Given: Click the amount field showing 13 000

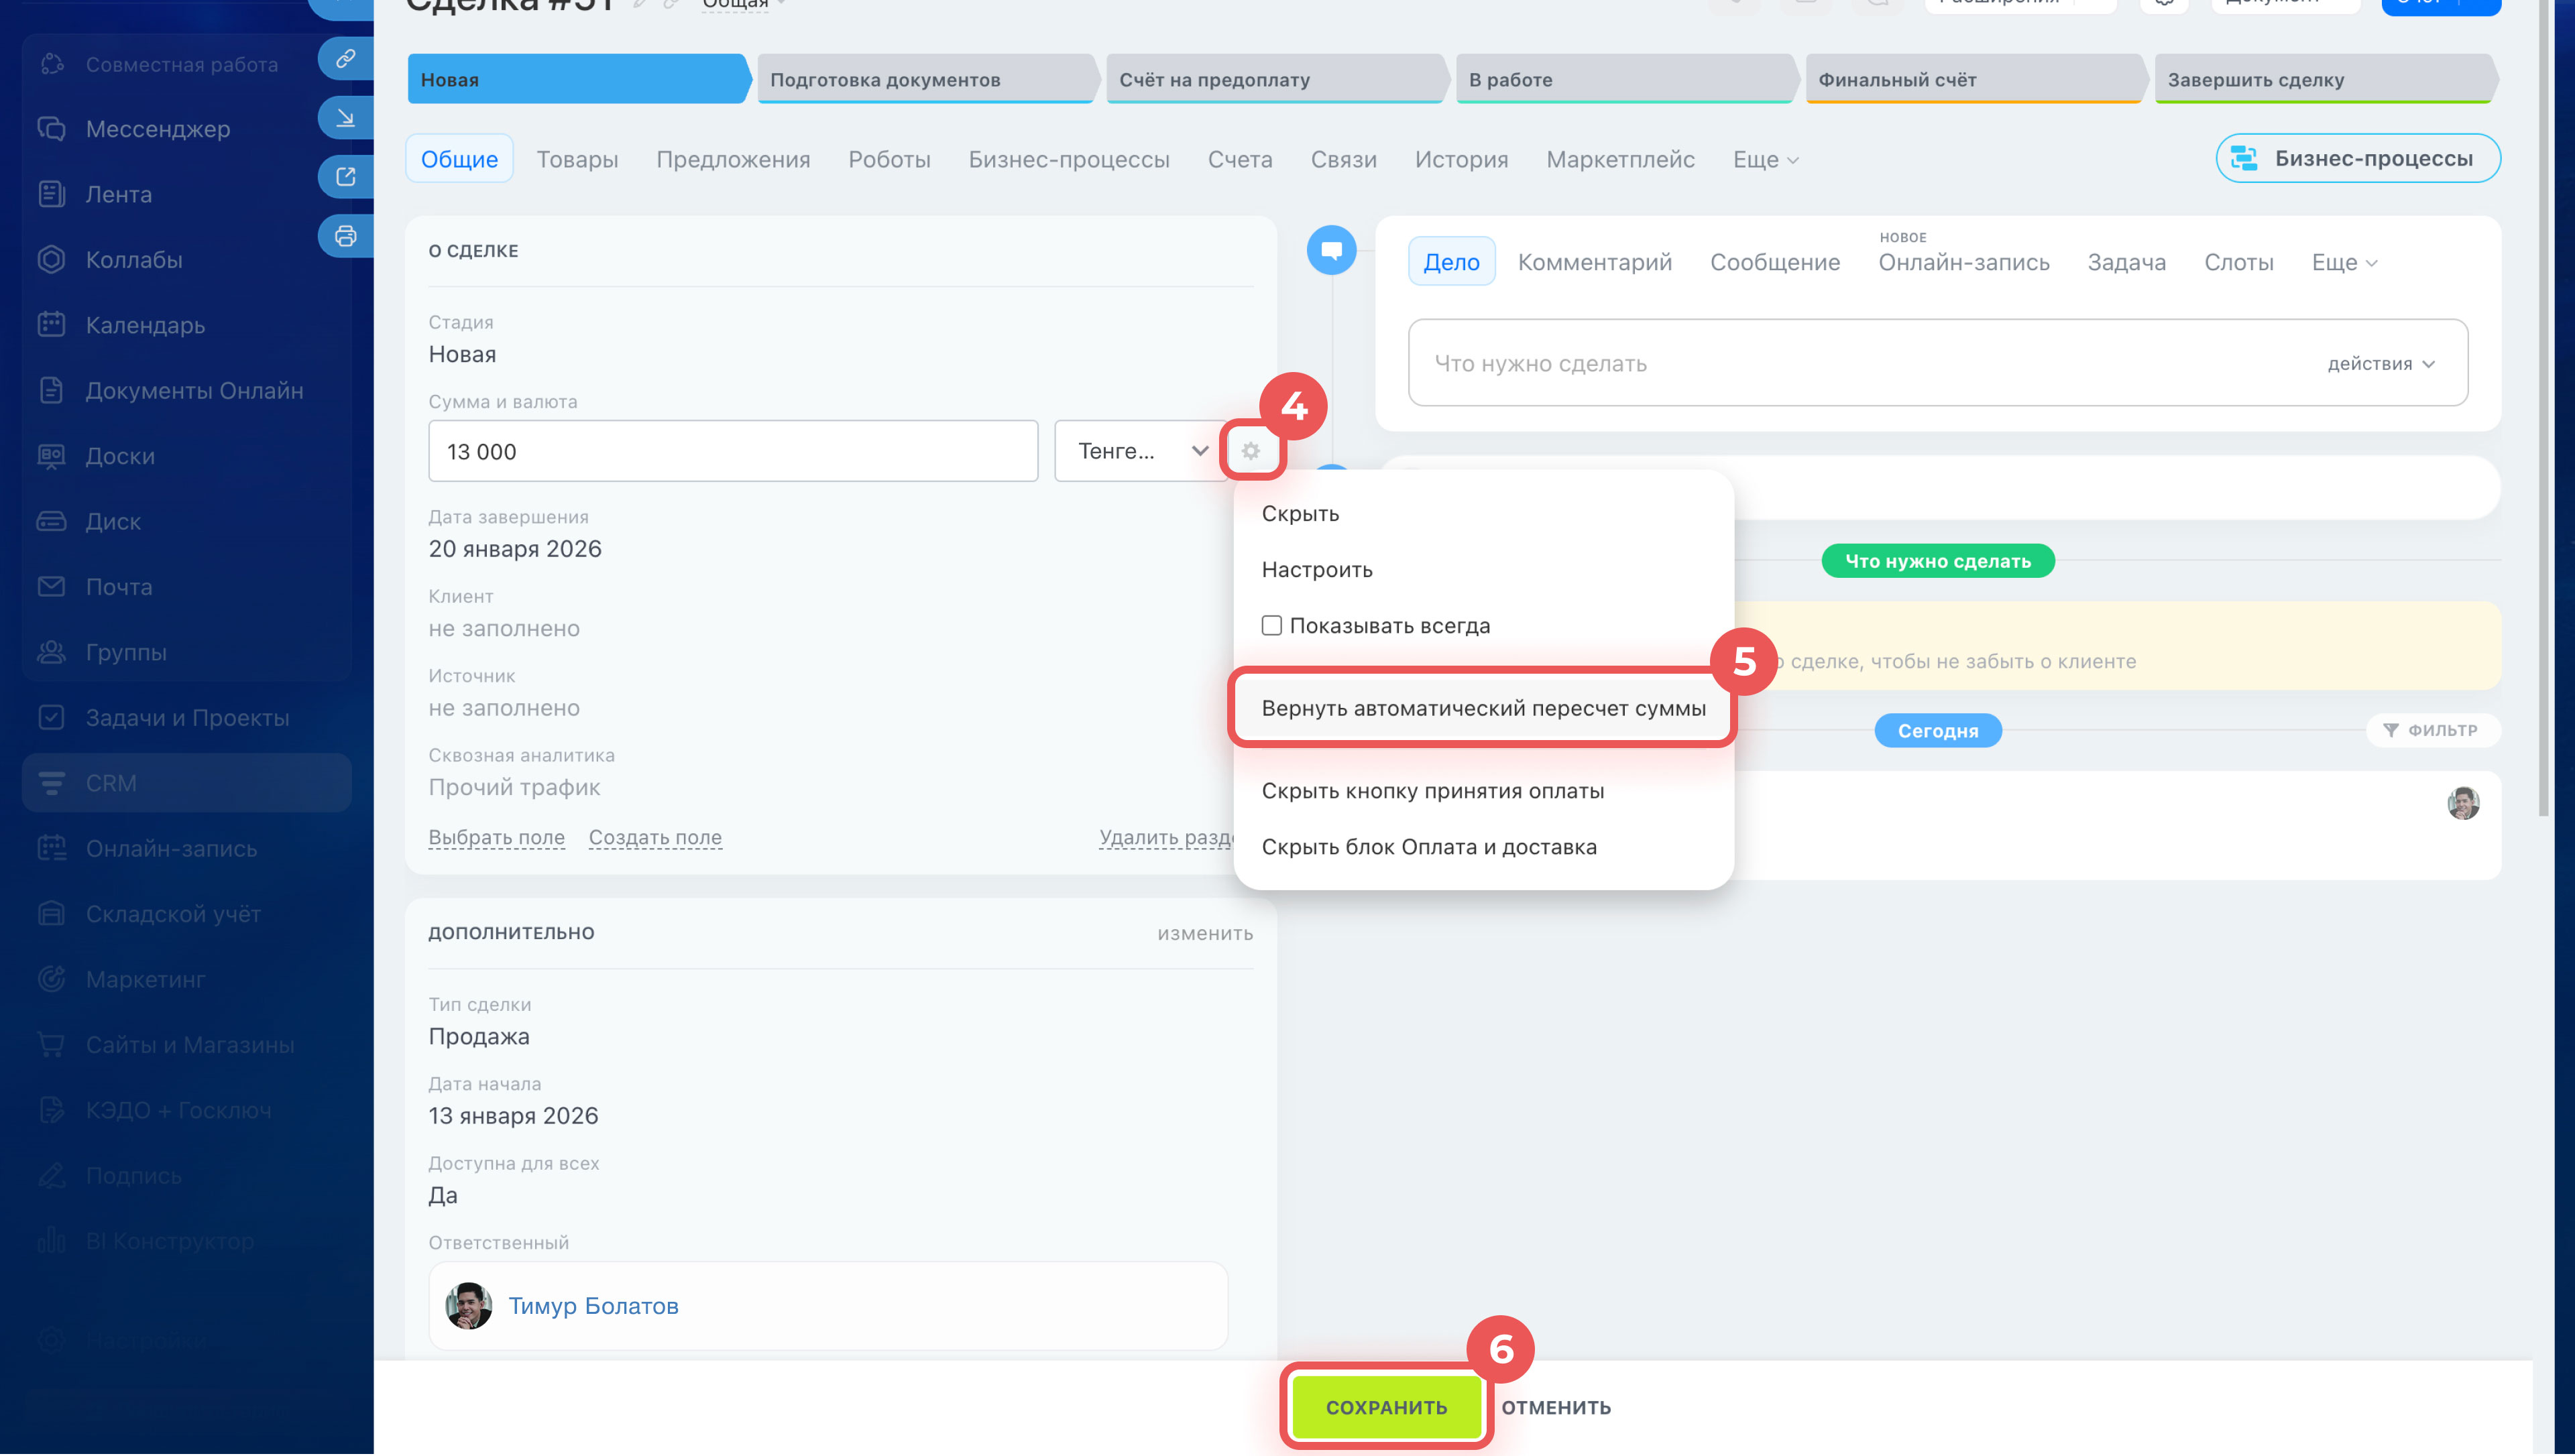Looking at the screenshot, I should tap(732, 451).
